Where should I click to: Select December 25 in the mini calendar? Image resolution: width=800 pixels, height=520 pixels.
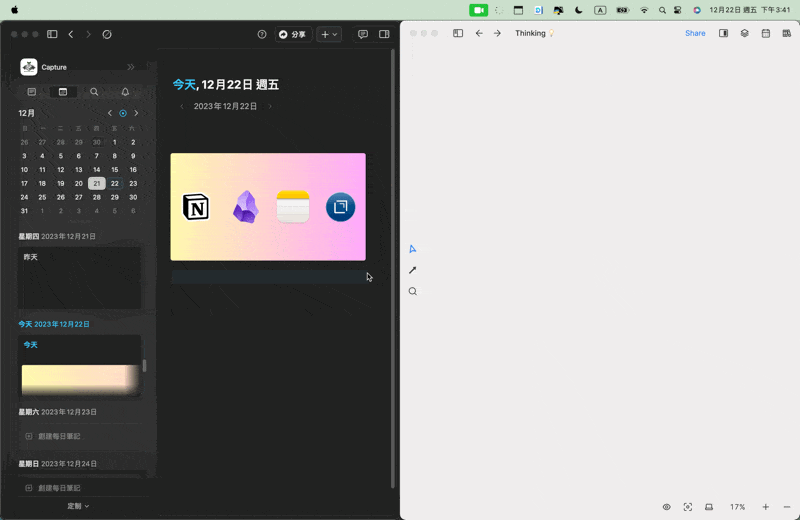(42, 197)
